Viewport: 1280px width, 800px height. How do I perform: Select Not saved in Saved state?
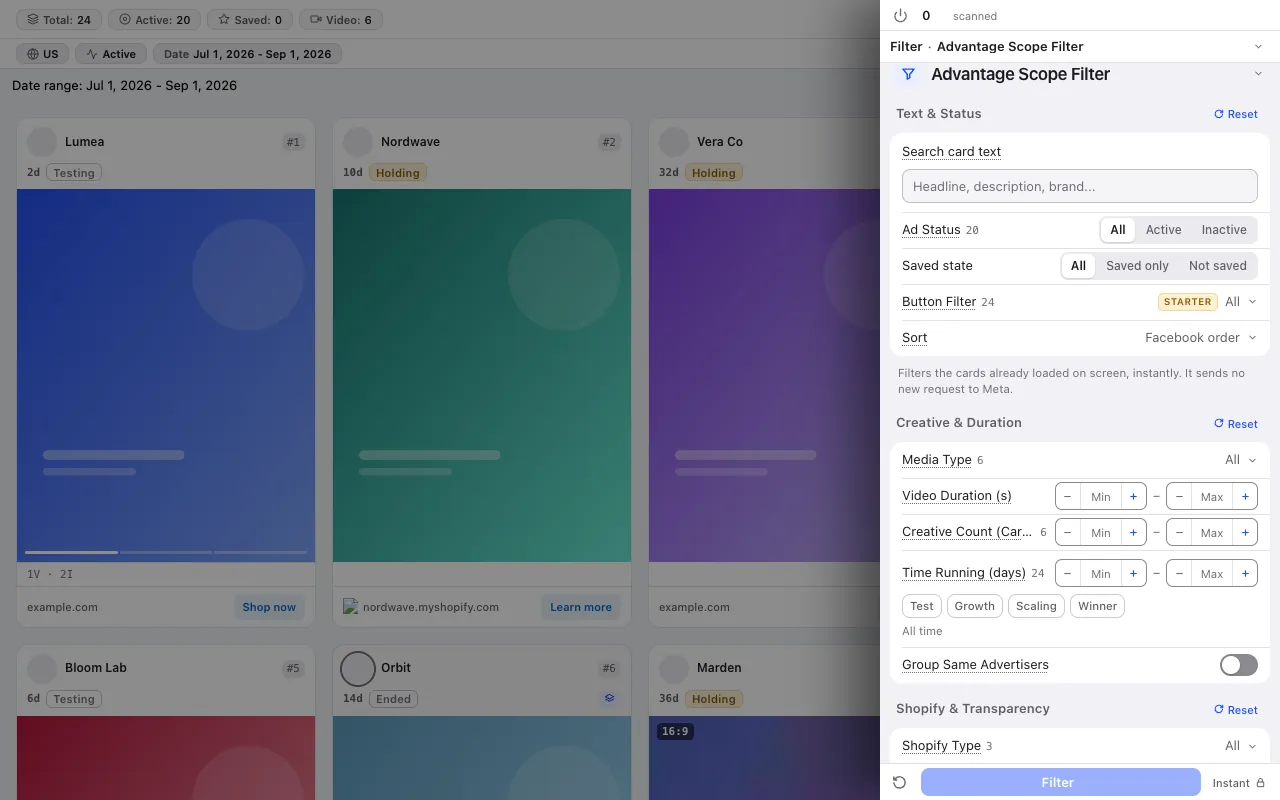tap(1217, 266)
